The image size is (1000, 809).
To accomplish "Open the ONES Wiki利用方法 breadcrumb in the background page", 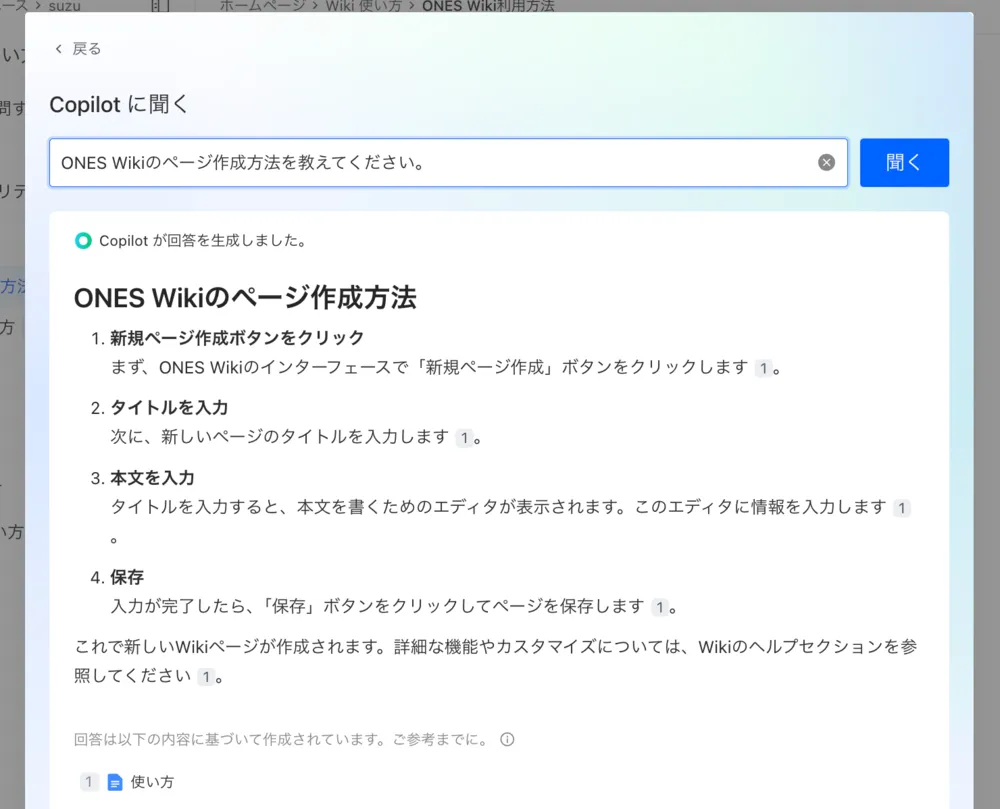I will coord(488,6).
